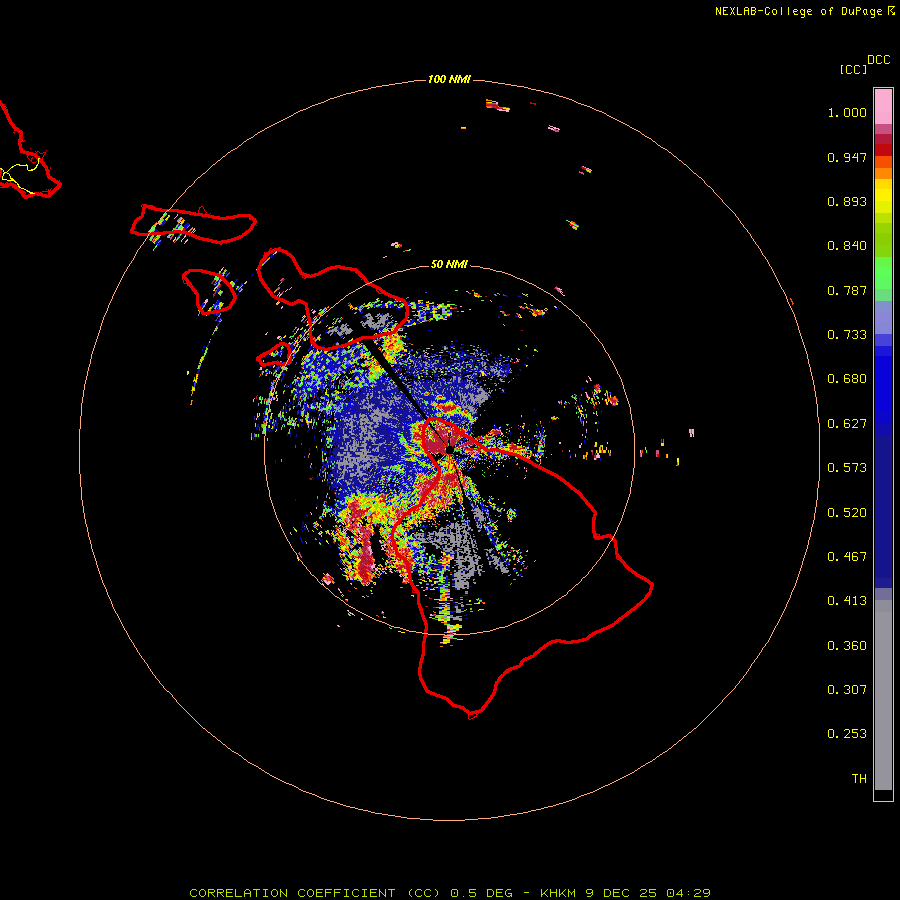Click the 0.467 color scale value
Image resolution: width=900 pixels, height=900 pixels.
click(x=847, y=557)
